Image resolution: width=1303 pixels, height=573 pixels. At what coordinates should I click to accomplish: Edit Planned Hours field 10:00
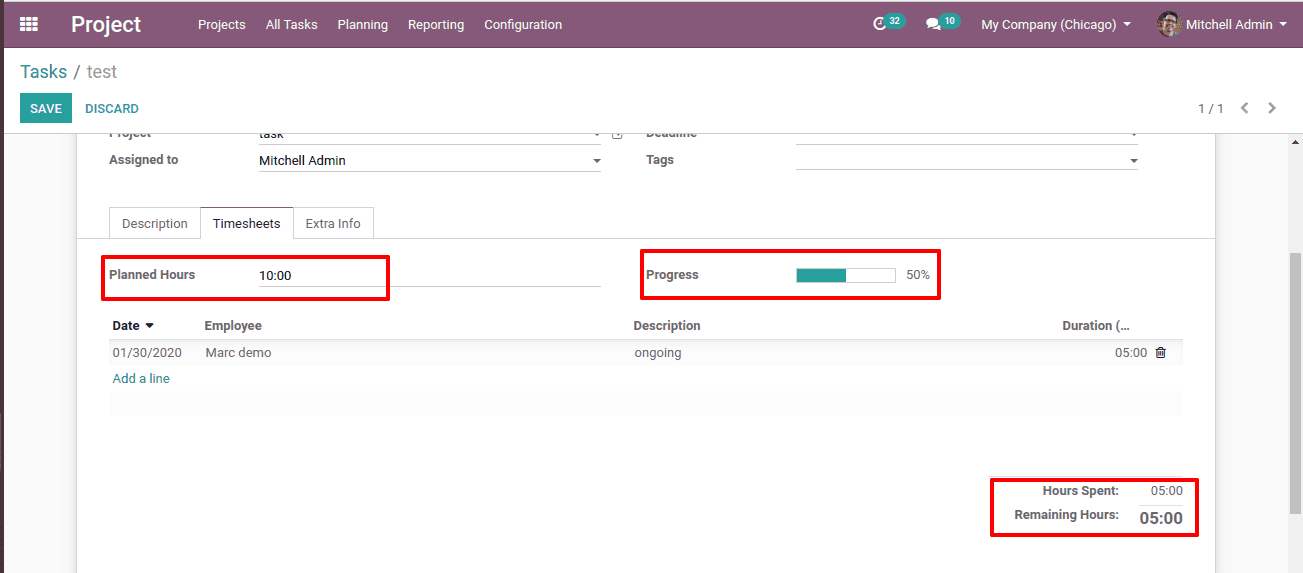430,275
